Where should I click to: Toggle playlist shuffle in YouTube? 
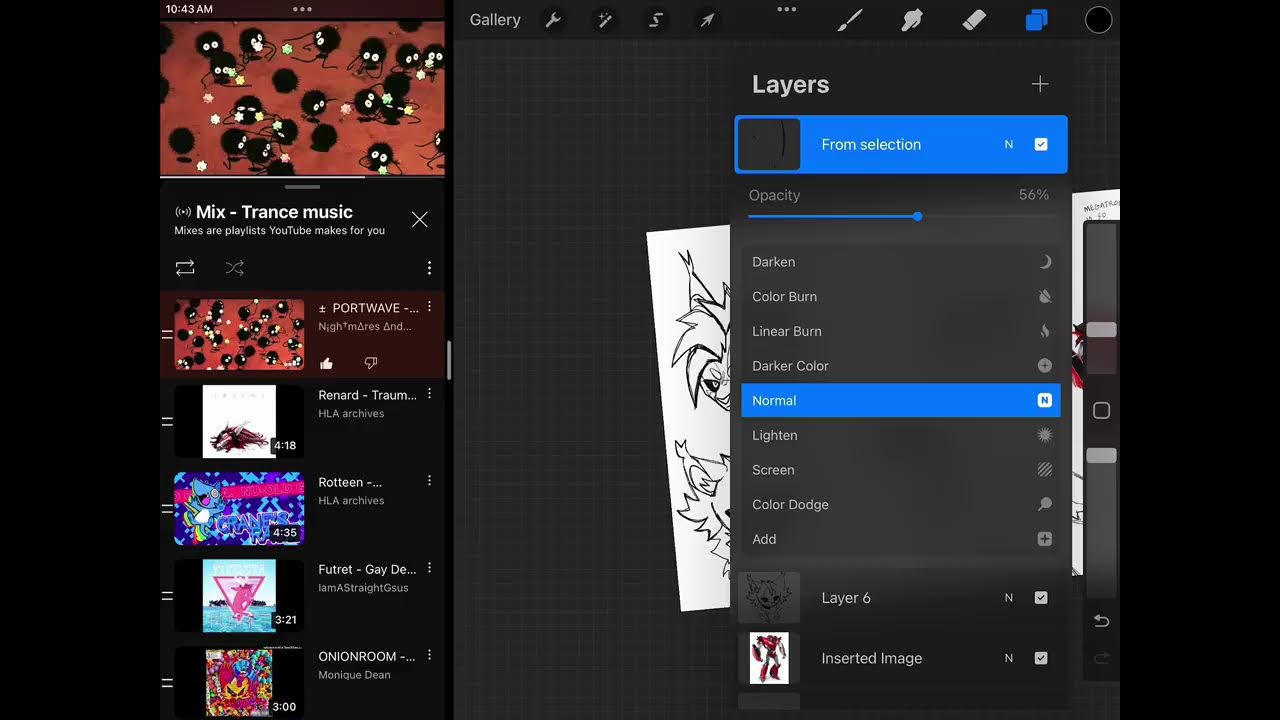click(234, 268)
